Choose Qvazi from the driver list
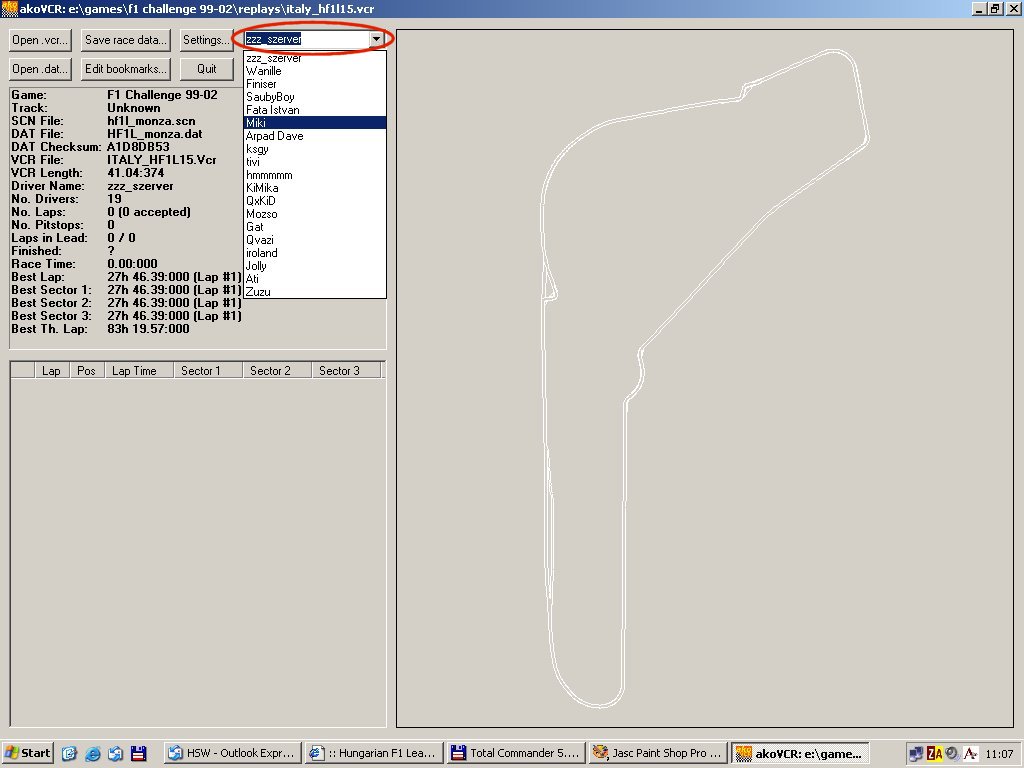The height and width of the screenshot is (768, 1024). [315, 240]
